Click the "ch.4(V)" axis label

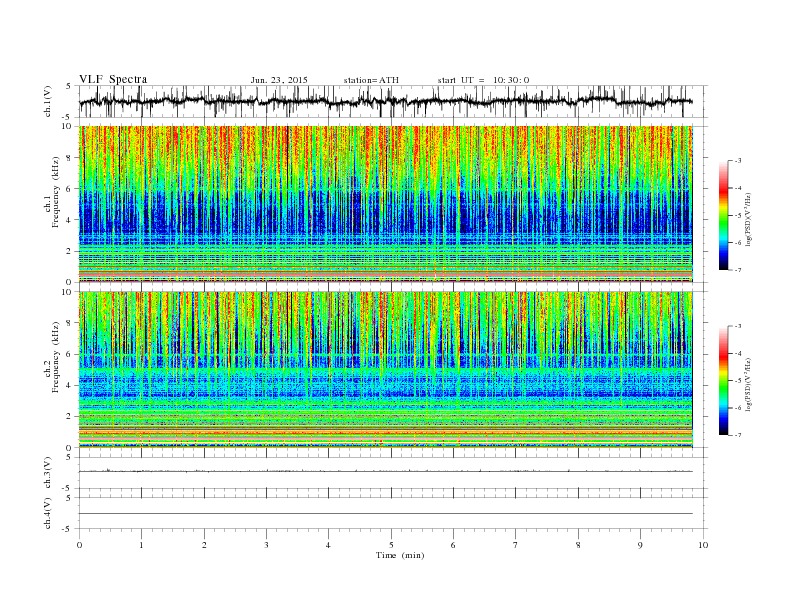pyautogui.click(x=48, y=513)
